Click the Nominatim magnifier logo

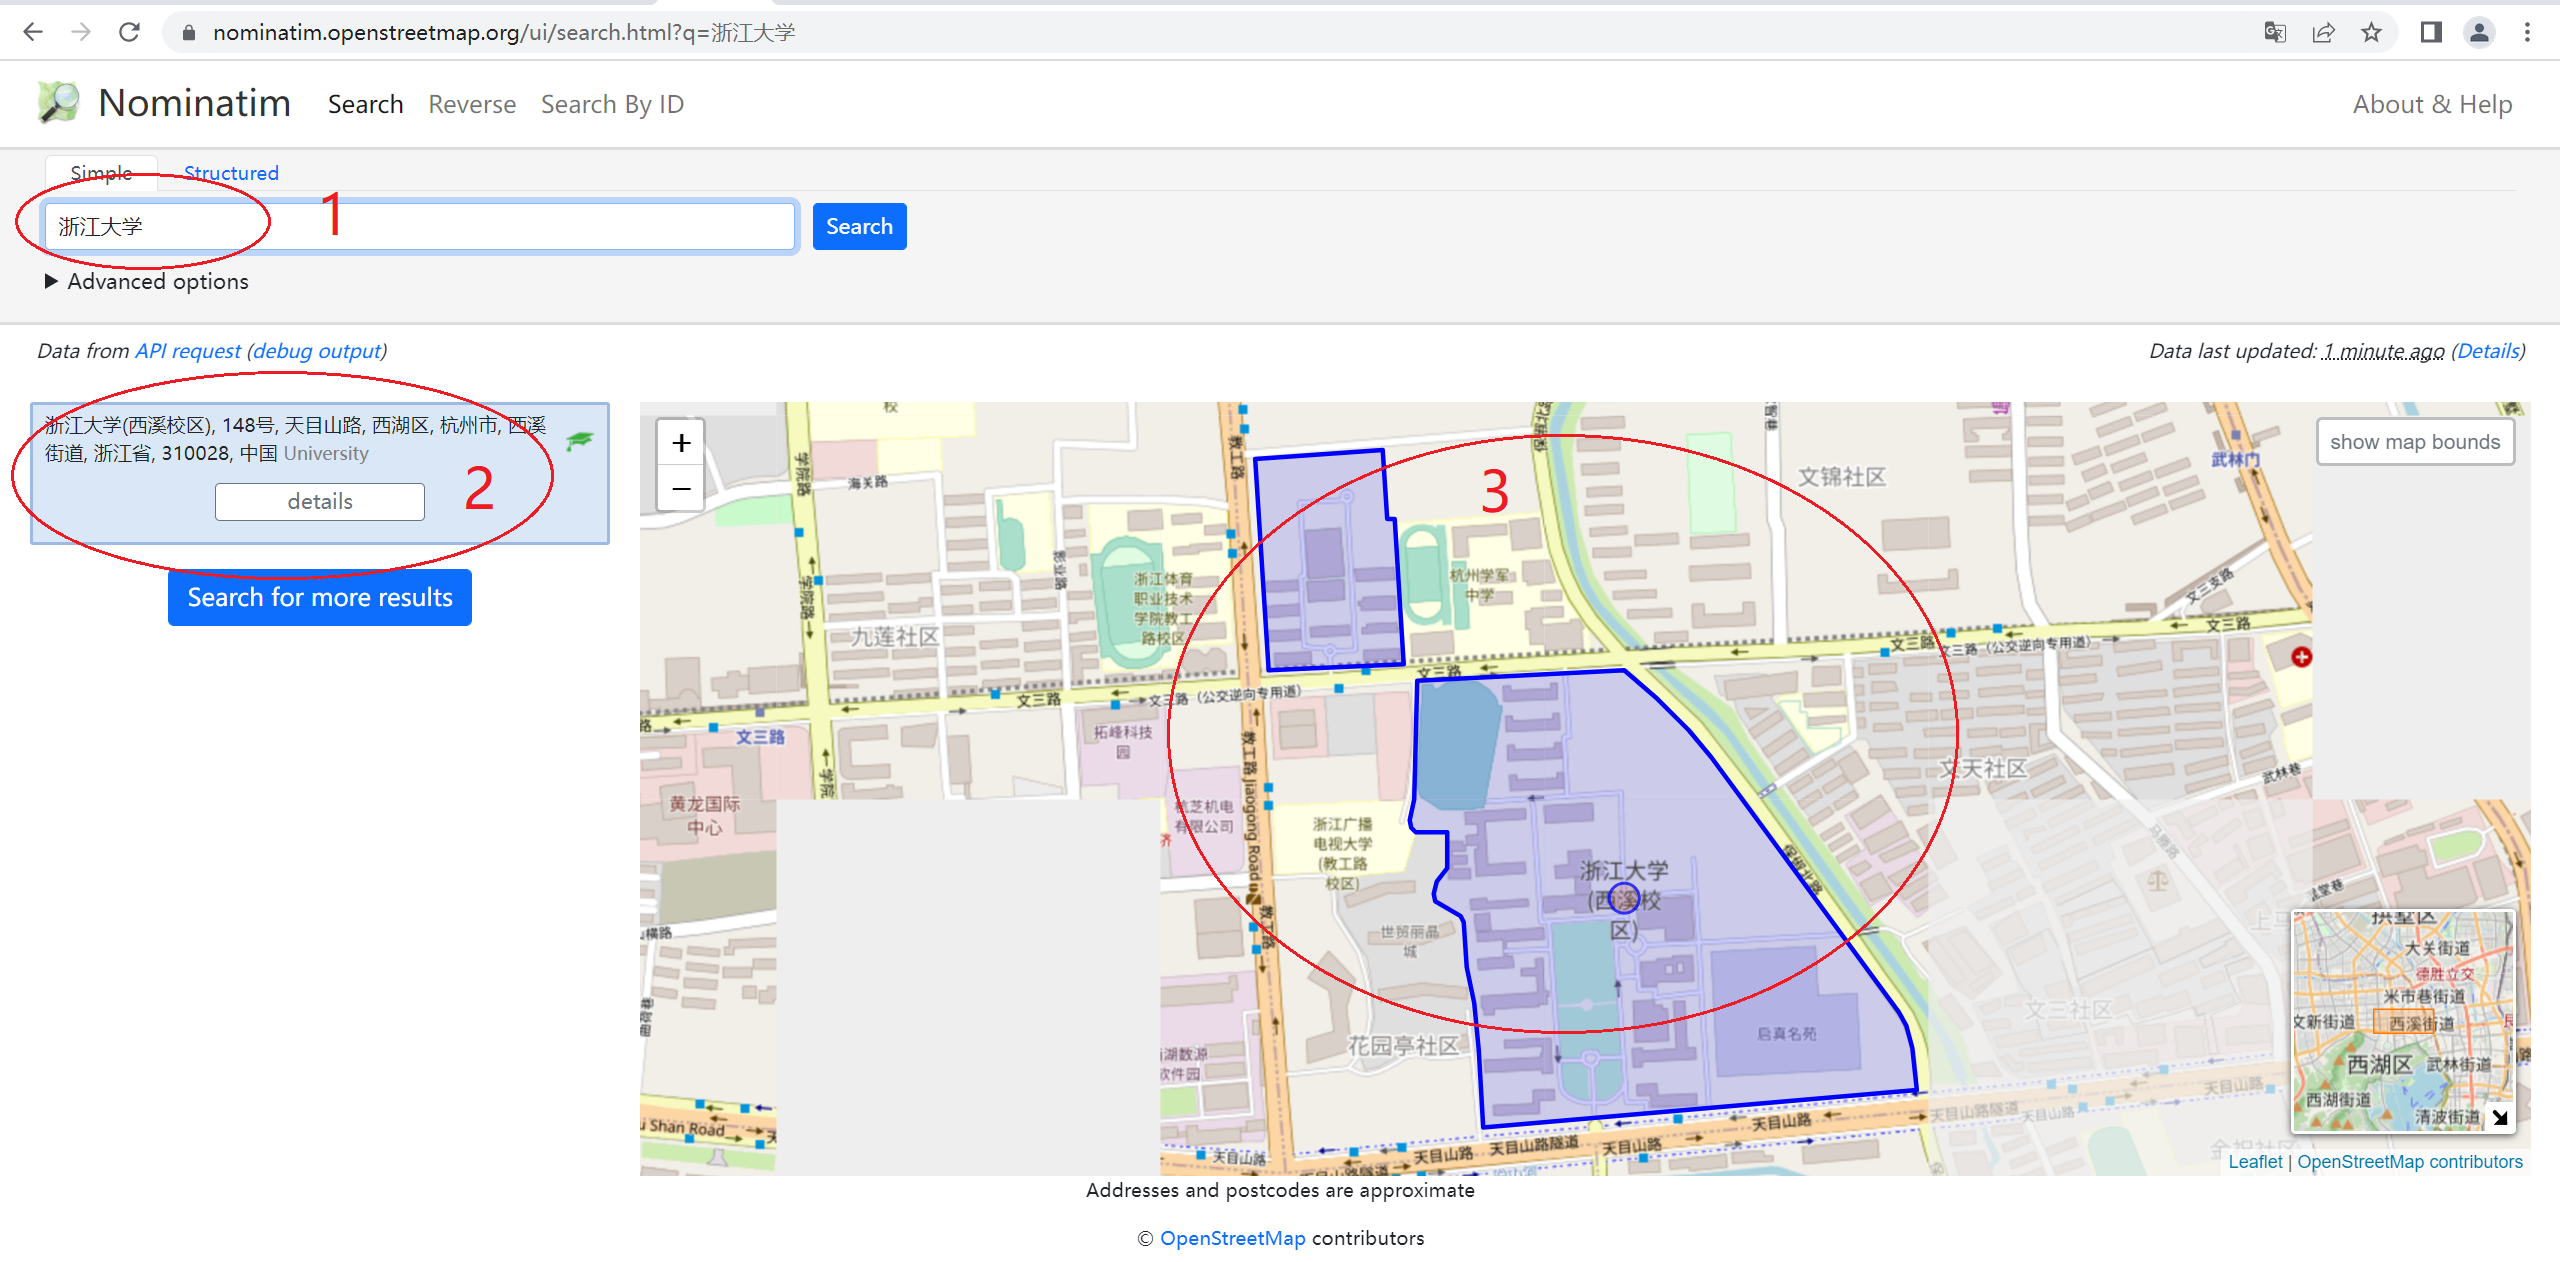pyautogui.click(x=58, y=102)
